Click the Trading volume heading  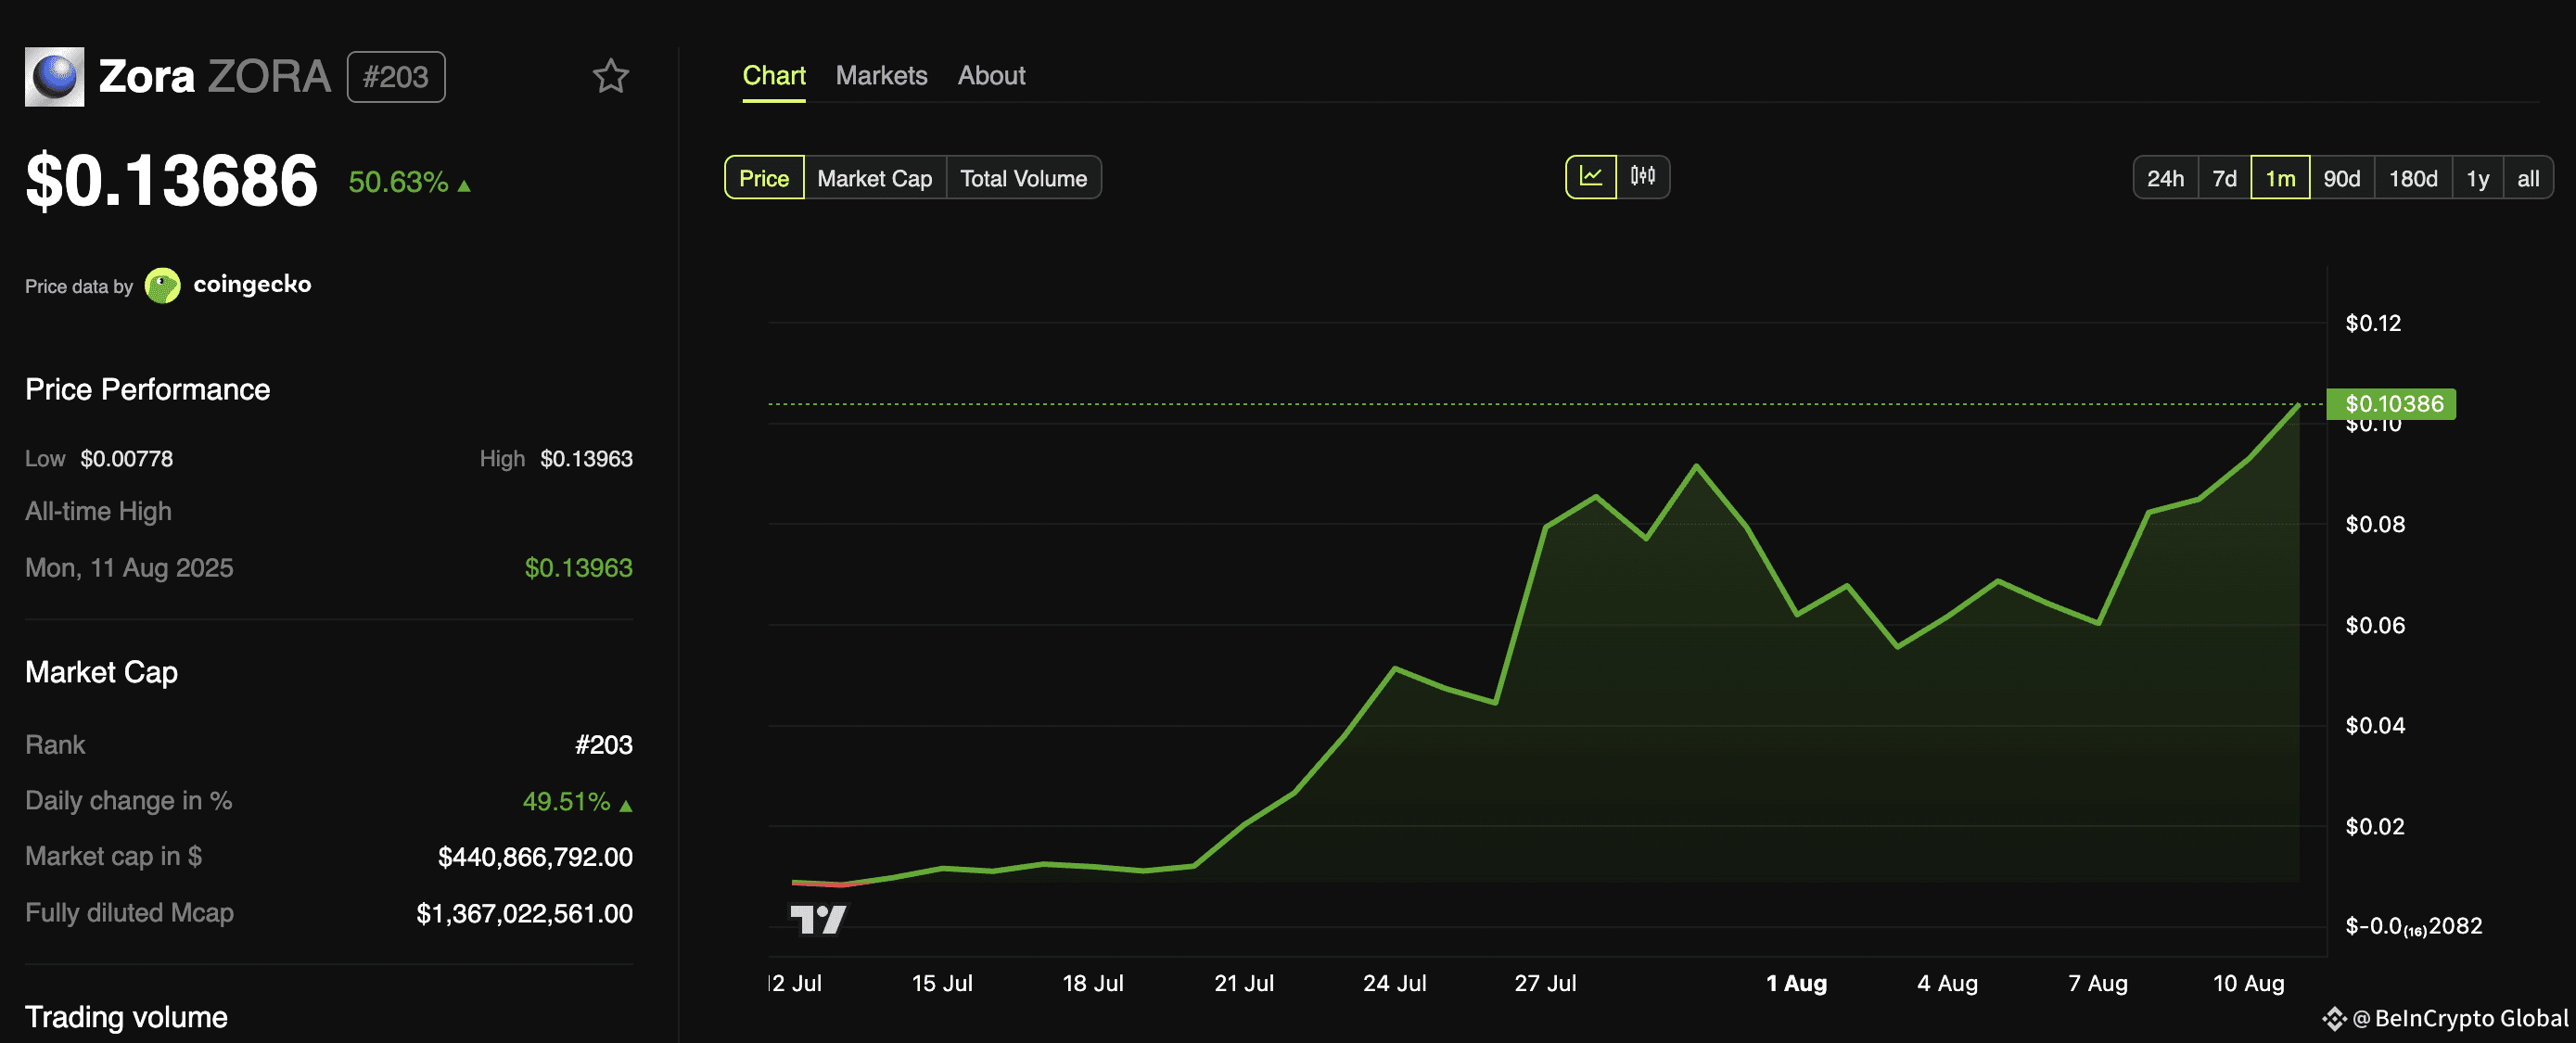coord(126,1017)
